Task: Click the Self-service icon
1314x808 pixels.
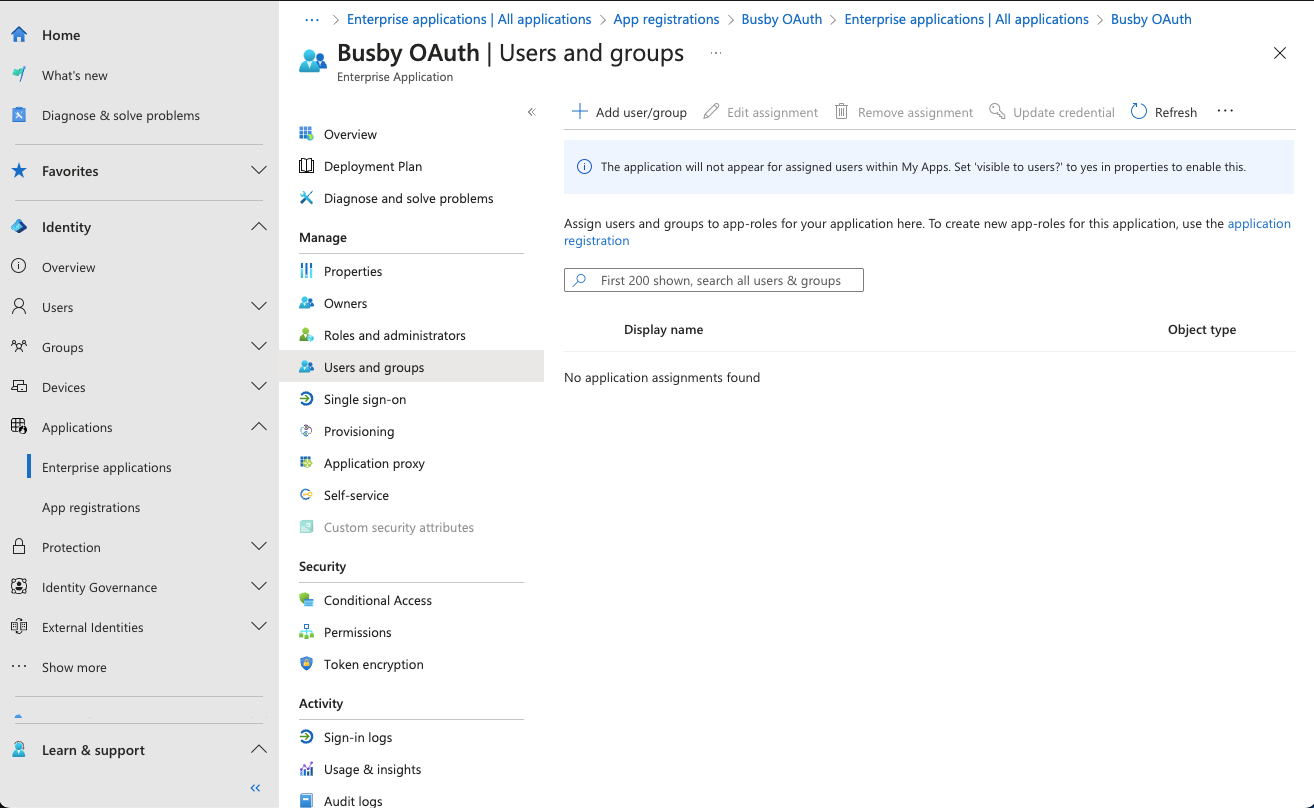Action: tap(307, 495)
